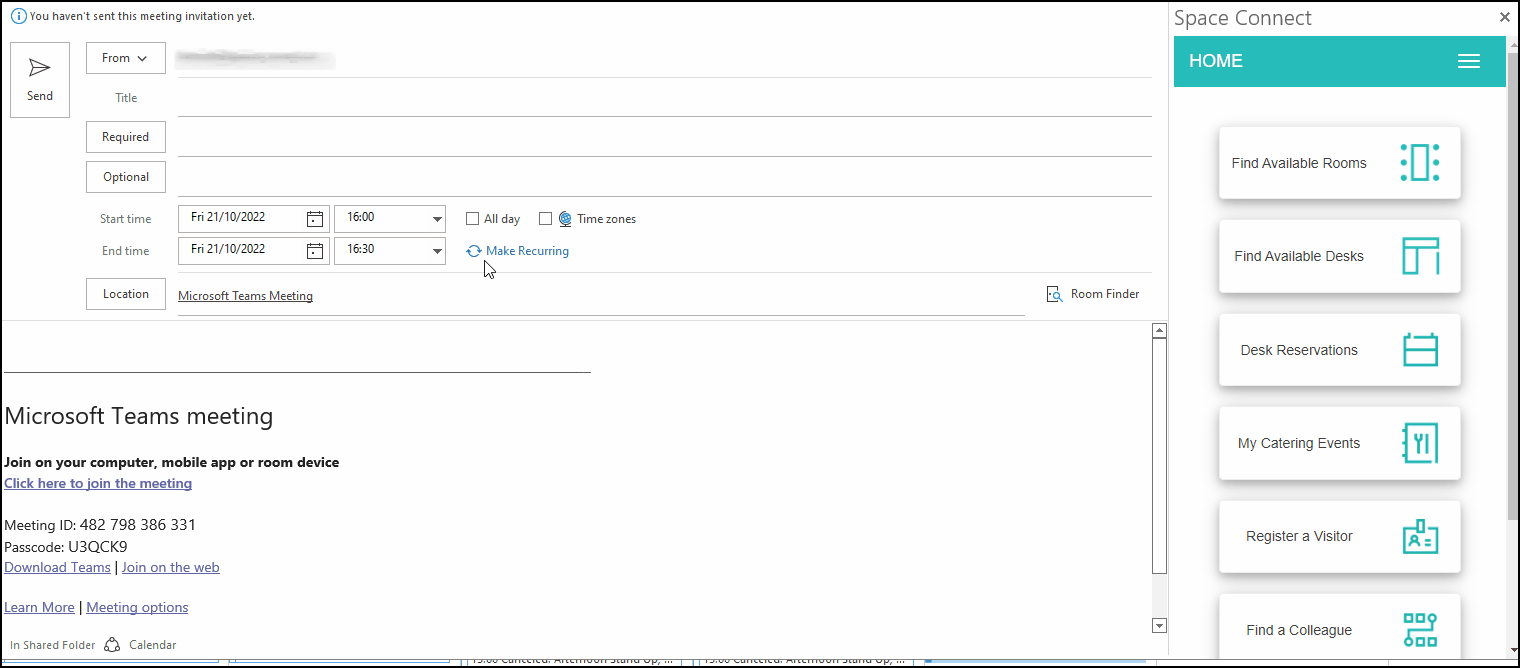Click into the Title input field
This screenshot has height=668, width=1520.
pyautogui.click(x=664, y=98)
